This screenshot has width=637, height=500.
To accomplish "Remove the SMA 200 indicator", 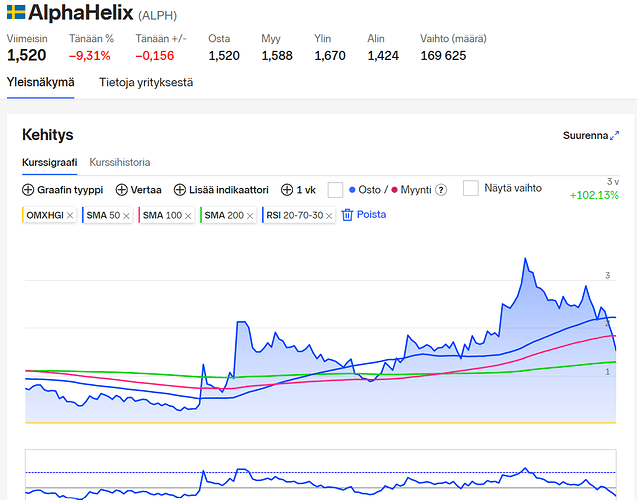I will [250, 216].
